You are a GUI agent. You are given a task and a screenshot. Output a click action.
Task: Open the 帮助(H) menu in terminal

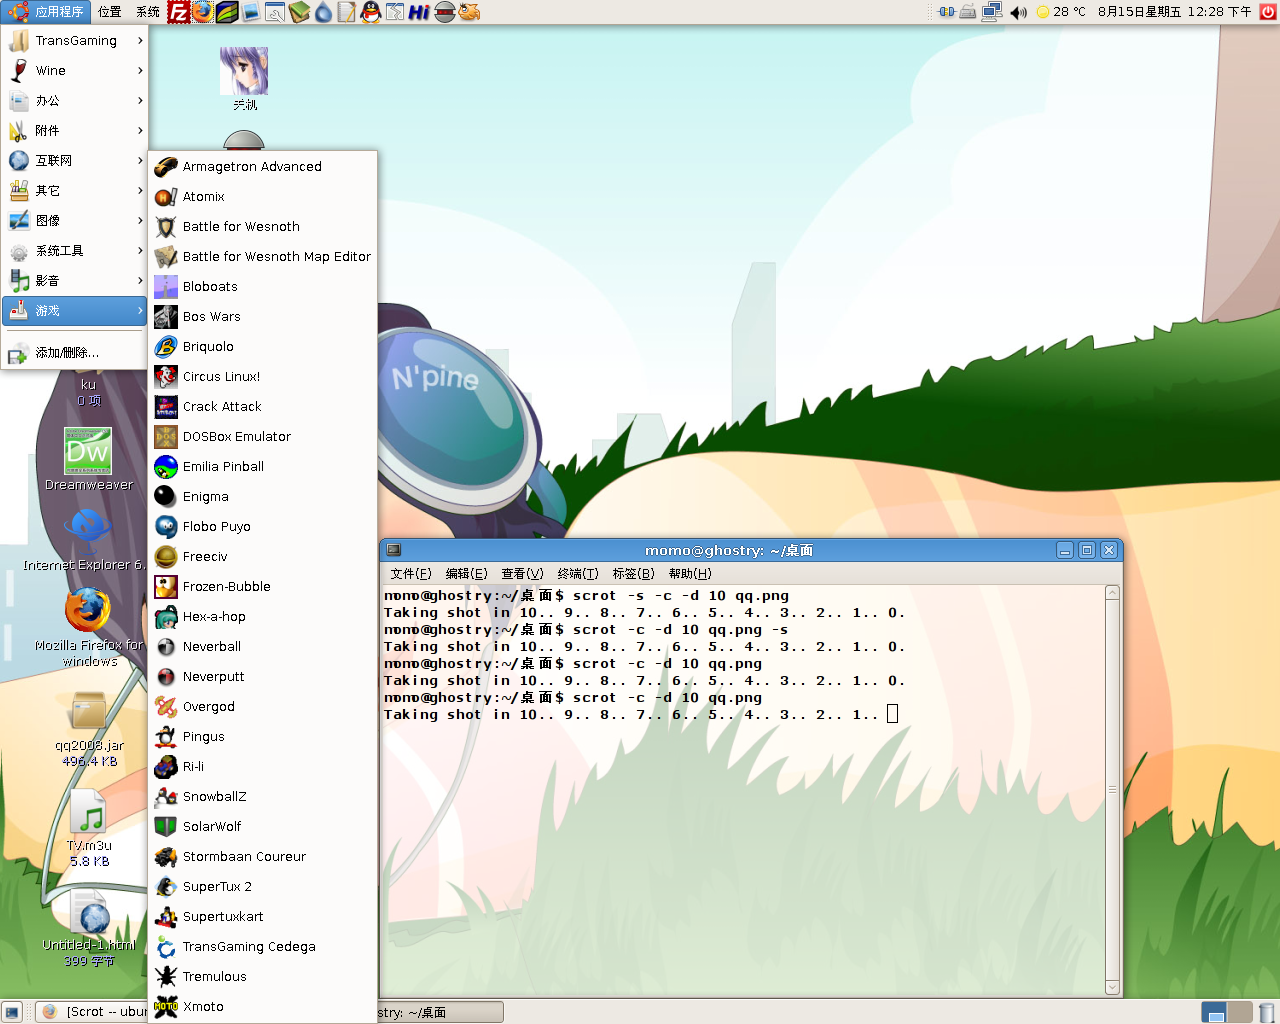pyautogui.click(x=690, y=574)
